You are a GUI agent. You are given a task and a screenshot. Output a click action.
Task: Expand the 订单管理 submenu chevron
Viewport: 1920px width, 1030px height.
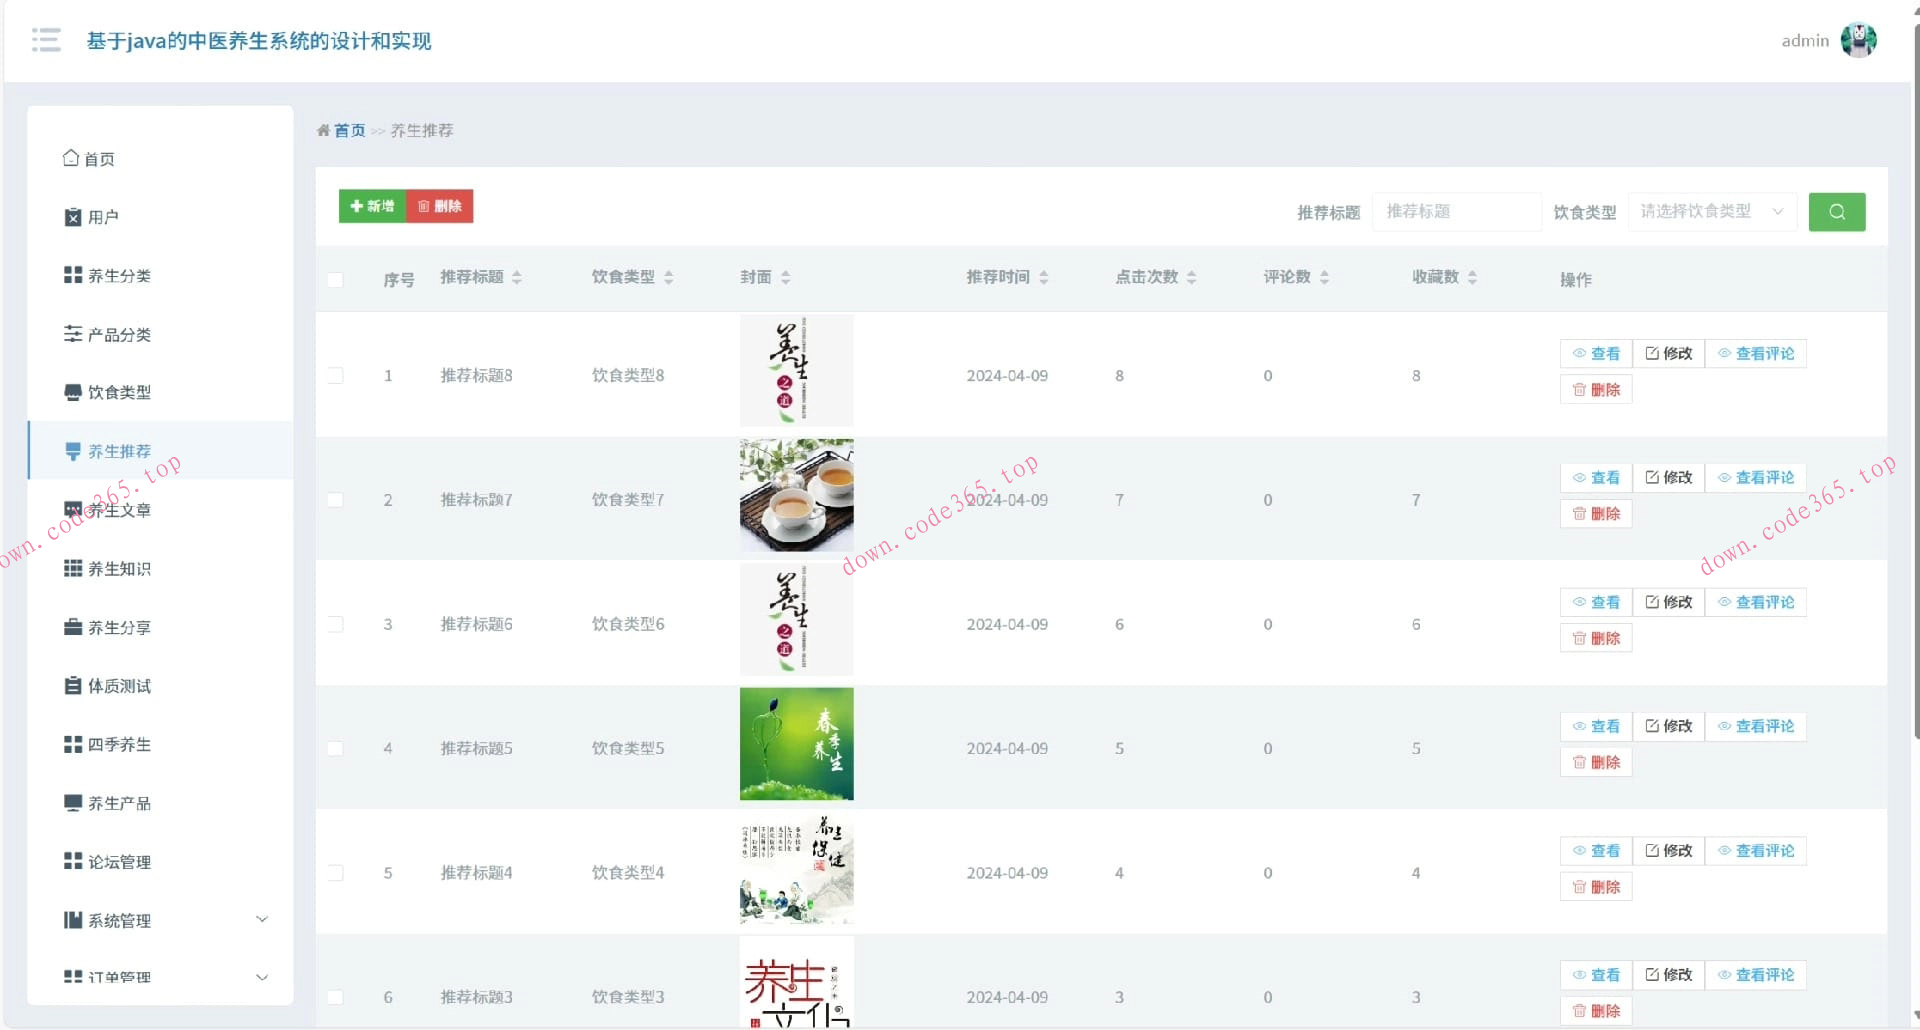tap(262, 977)
